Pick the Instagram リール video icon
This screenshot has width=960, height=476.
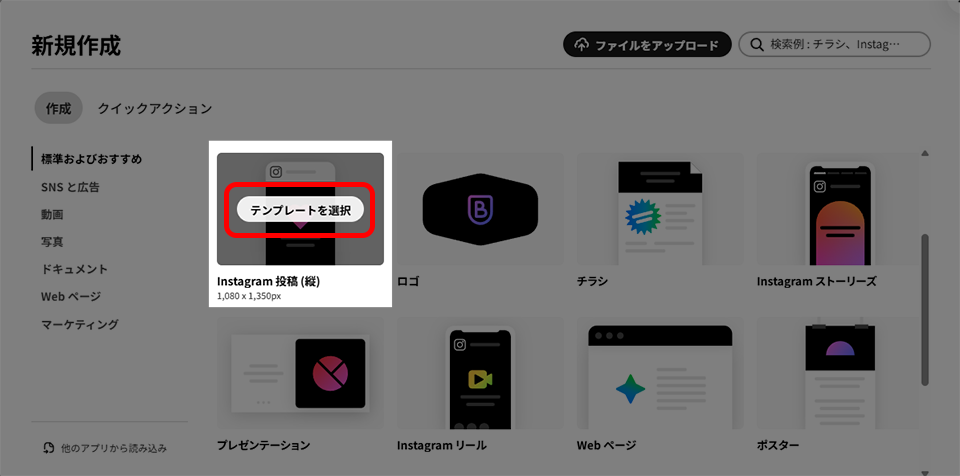(480, 378)
